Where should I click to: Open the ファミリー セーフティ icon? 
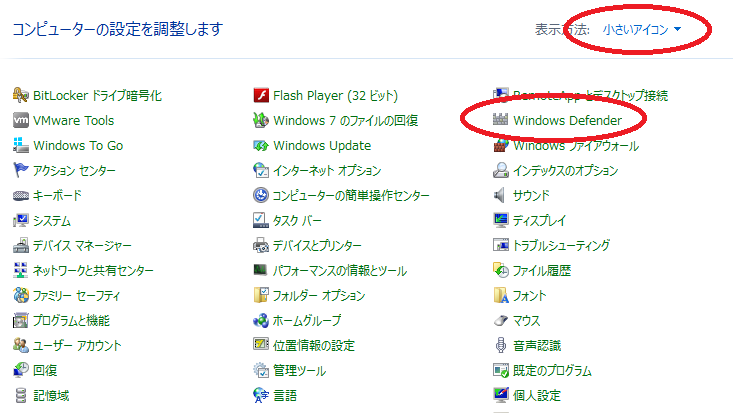pos(21,296)
